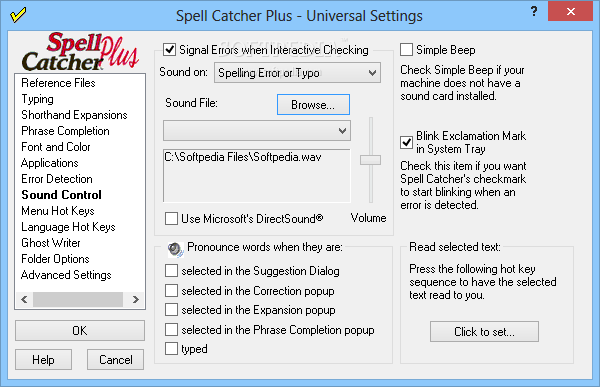Click the category list left scroll arrow
This screenshot has height=387, width=600.
[24, 299]
